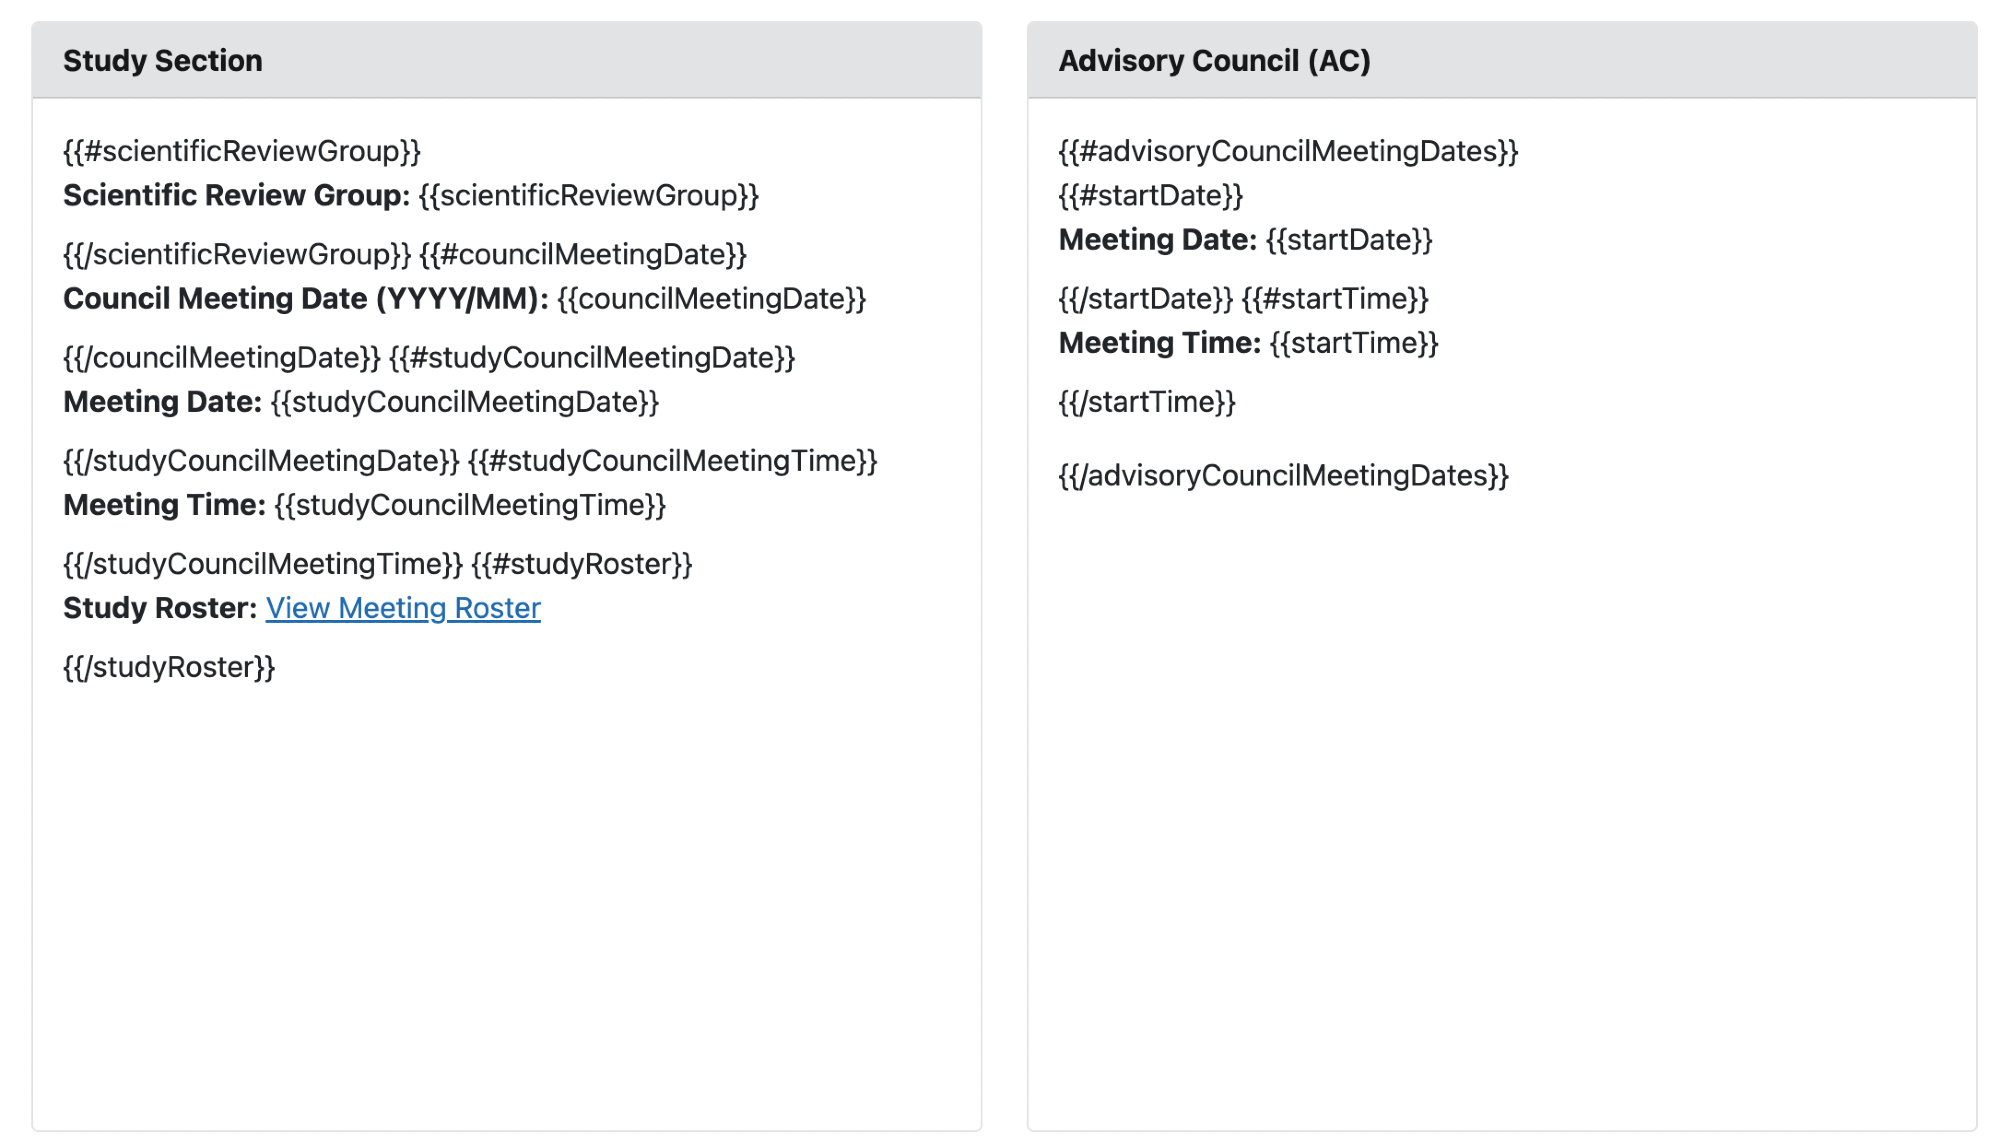
Task: Click the closing {{/advisoryCouncilMeetingDates}} tag
Action: pyautogui.click(x=1283, y=475)
